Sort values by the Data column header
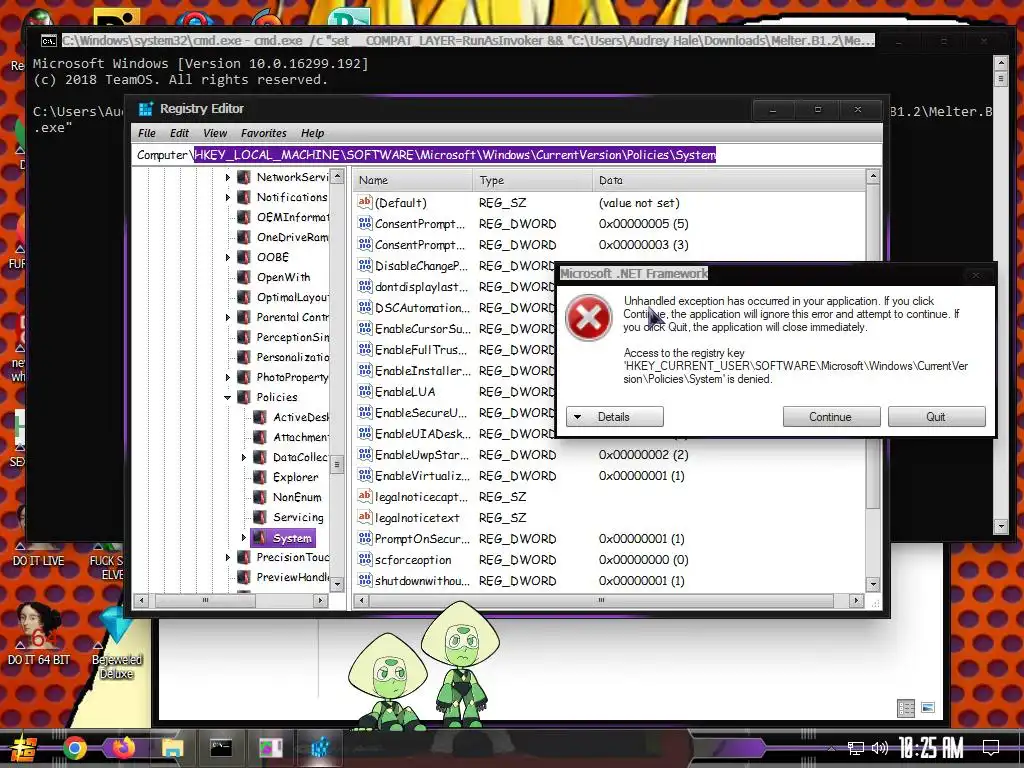1024x768 pixels. point(728,180)
